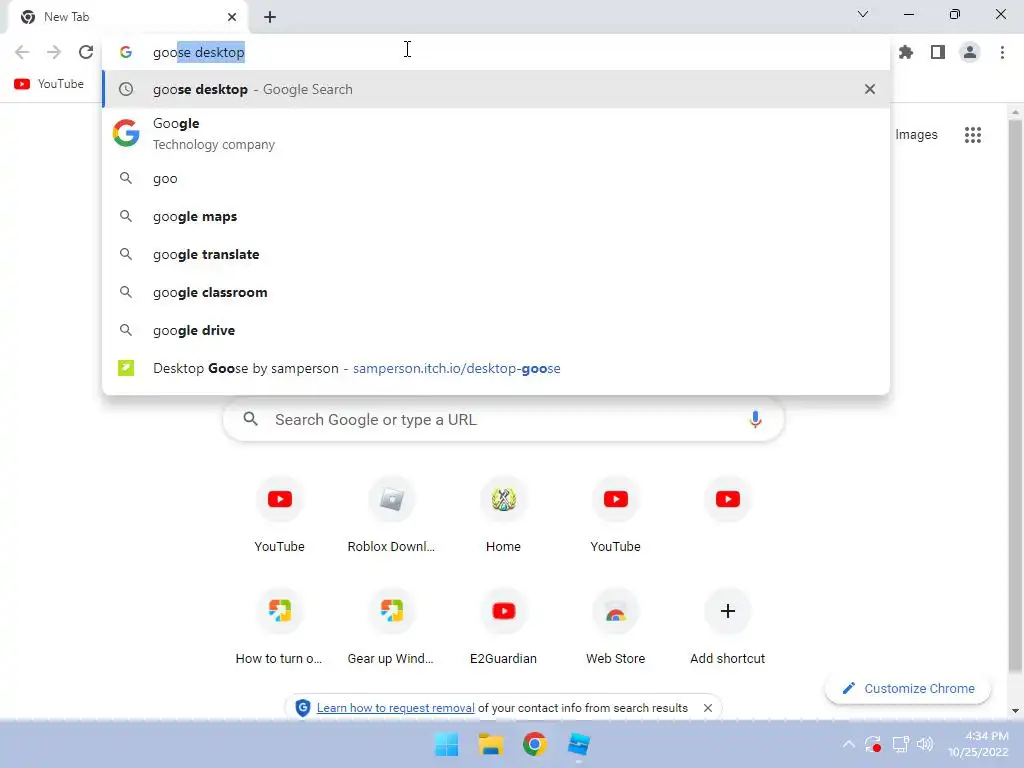The width and height of the screenshot is (1024, 768).
Task: Select the Google Technology company suggestion
Action: 496,134
